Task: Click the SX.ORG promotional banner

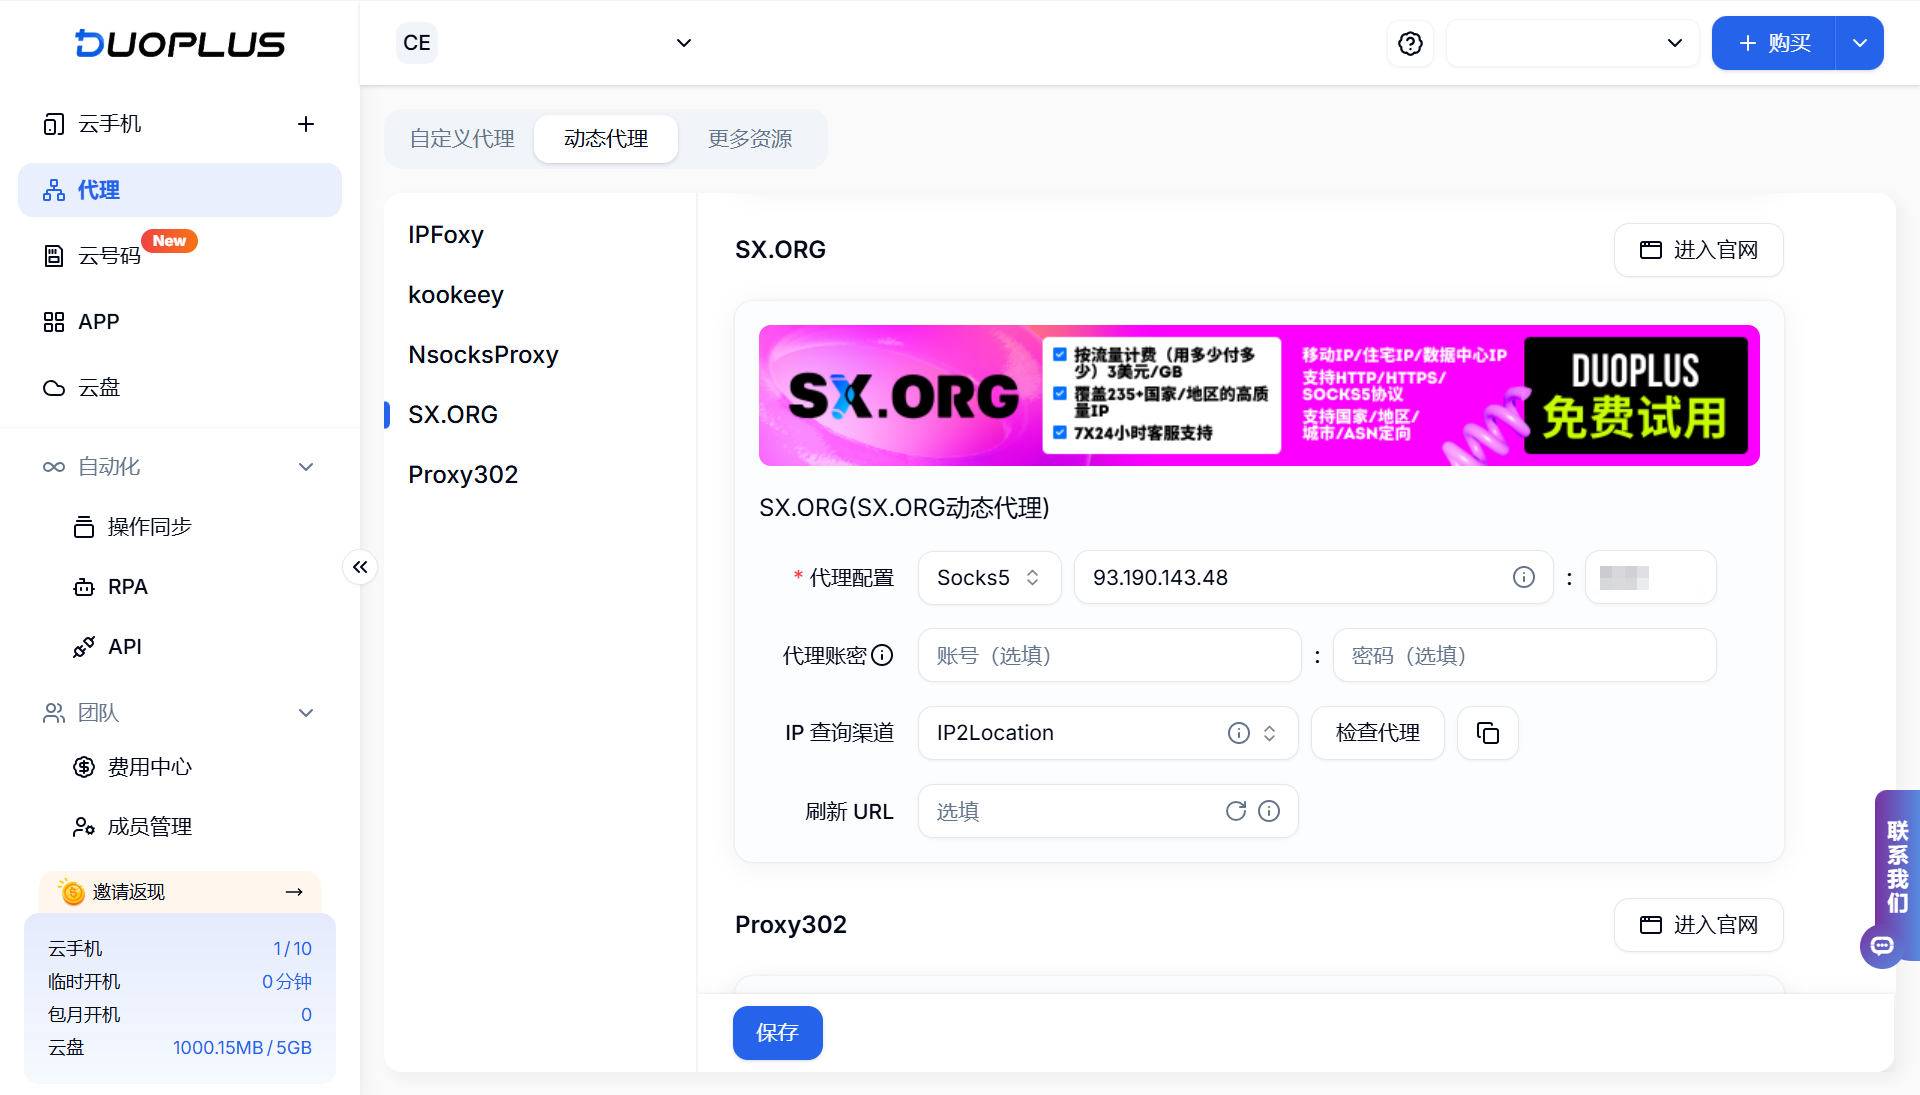Action: coord(1259,395)
